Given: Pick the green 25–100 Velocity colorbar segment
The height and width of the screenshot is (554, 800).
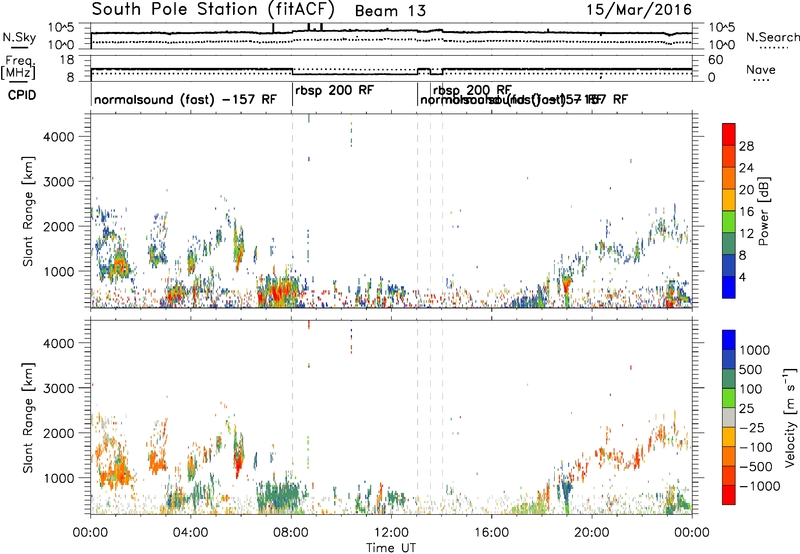Looking at the screenshot, I should click(729, 398).
